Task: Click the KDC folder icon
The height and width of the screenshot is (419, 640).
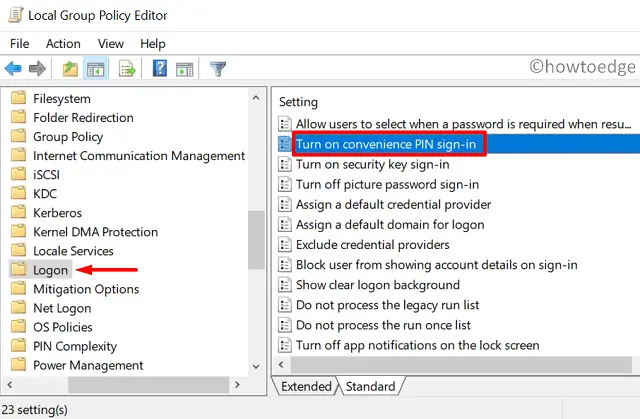Action: click(x=18, y=193)
